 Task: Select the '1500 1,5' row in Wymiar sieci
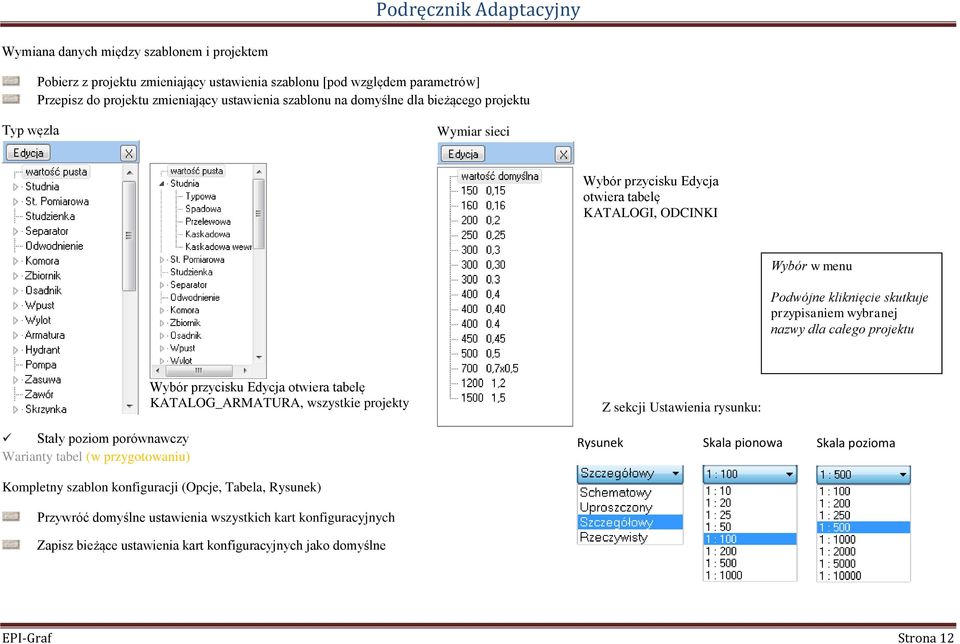(x=483, y=398)
